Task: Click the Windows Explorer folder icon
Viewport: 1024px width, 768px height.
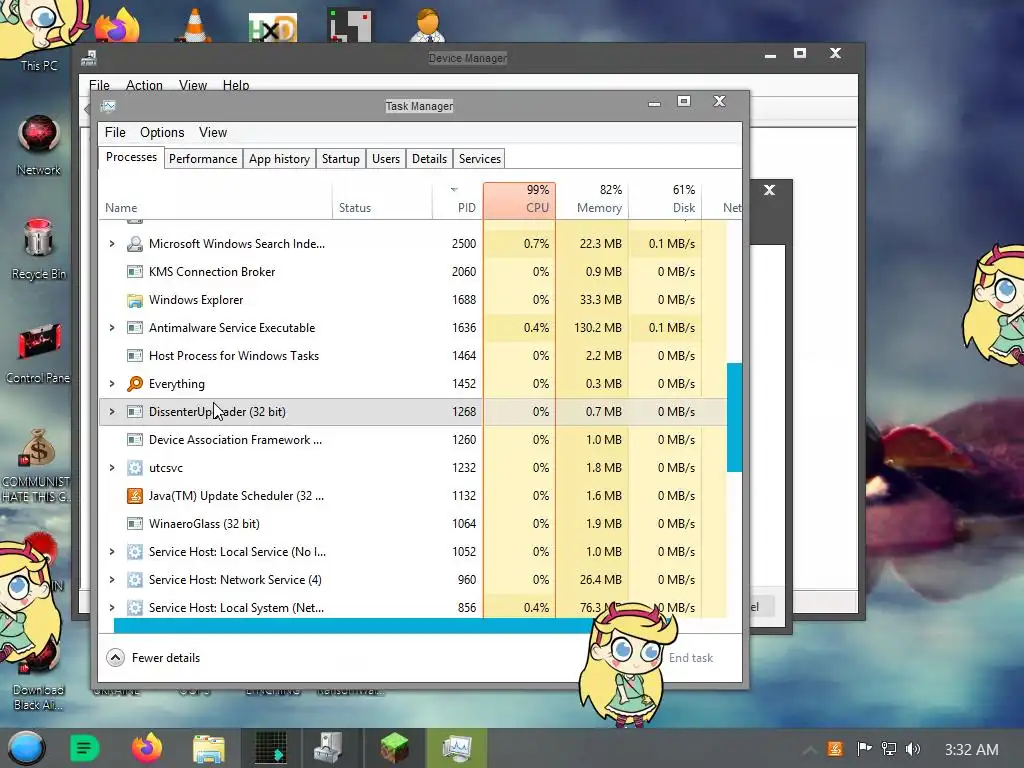Action: 135,300
